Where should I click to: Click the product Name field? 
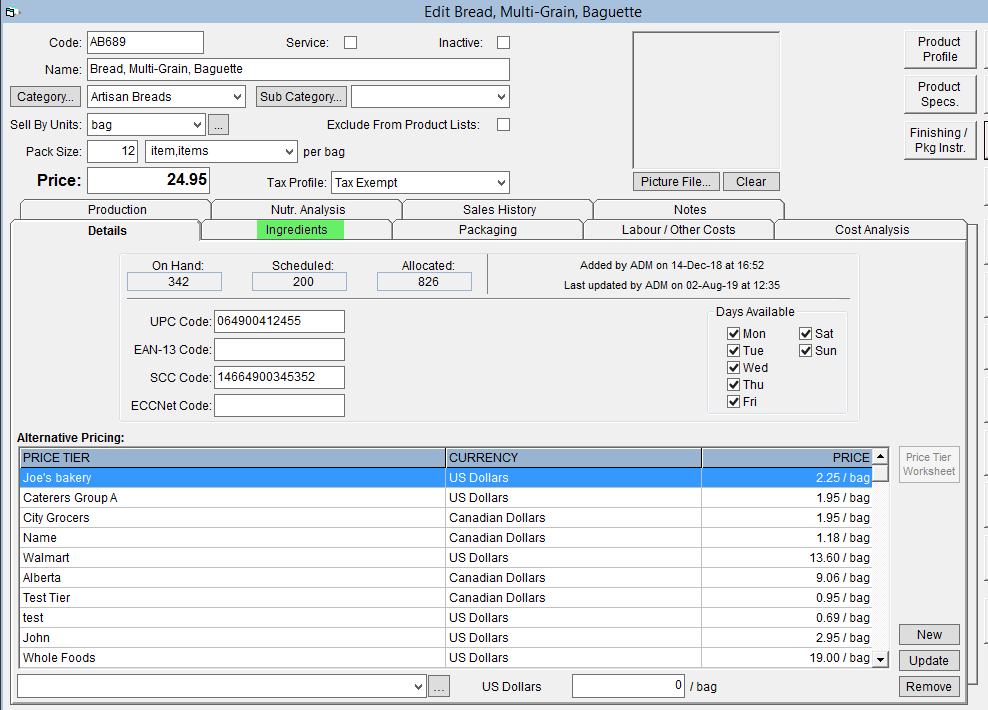click(298, 69)
